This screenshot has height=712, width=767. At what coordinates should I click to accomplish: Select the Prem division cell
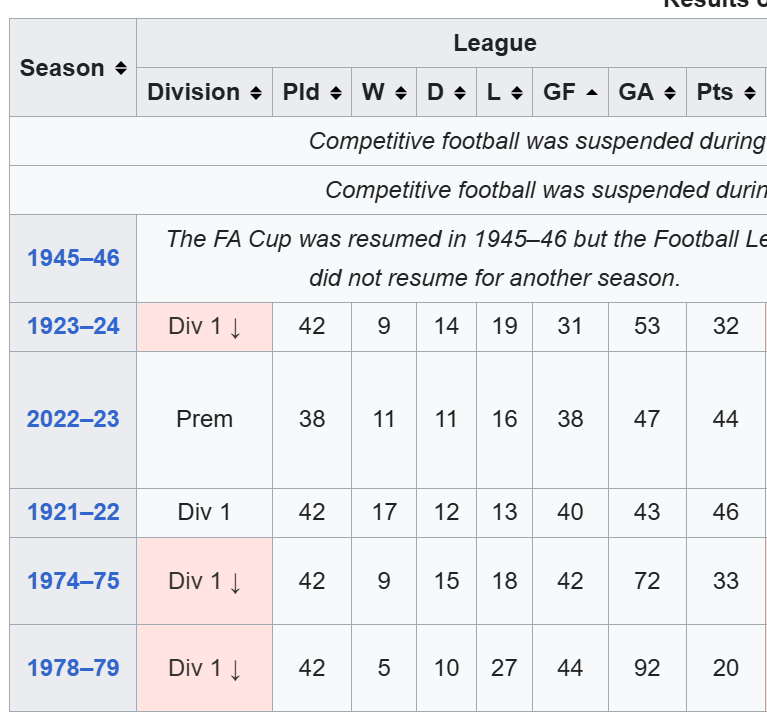tap(204, 419)
